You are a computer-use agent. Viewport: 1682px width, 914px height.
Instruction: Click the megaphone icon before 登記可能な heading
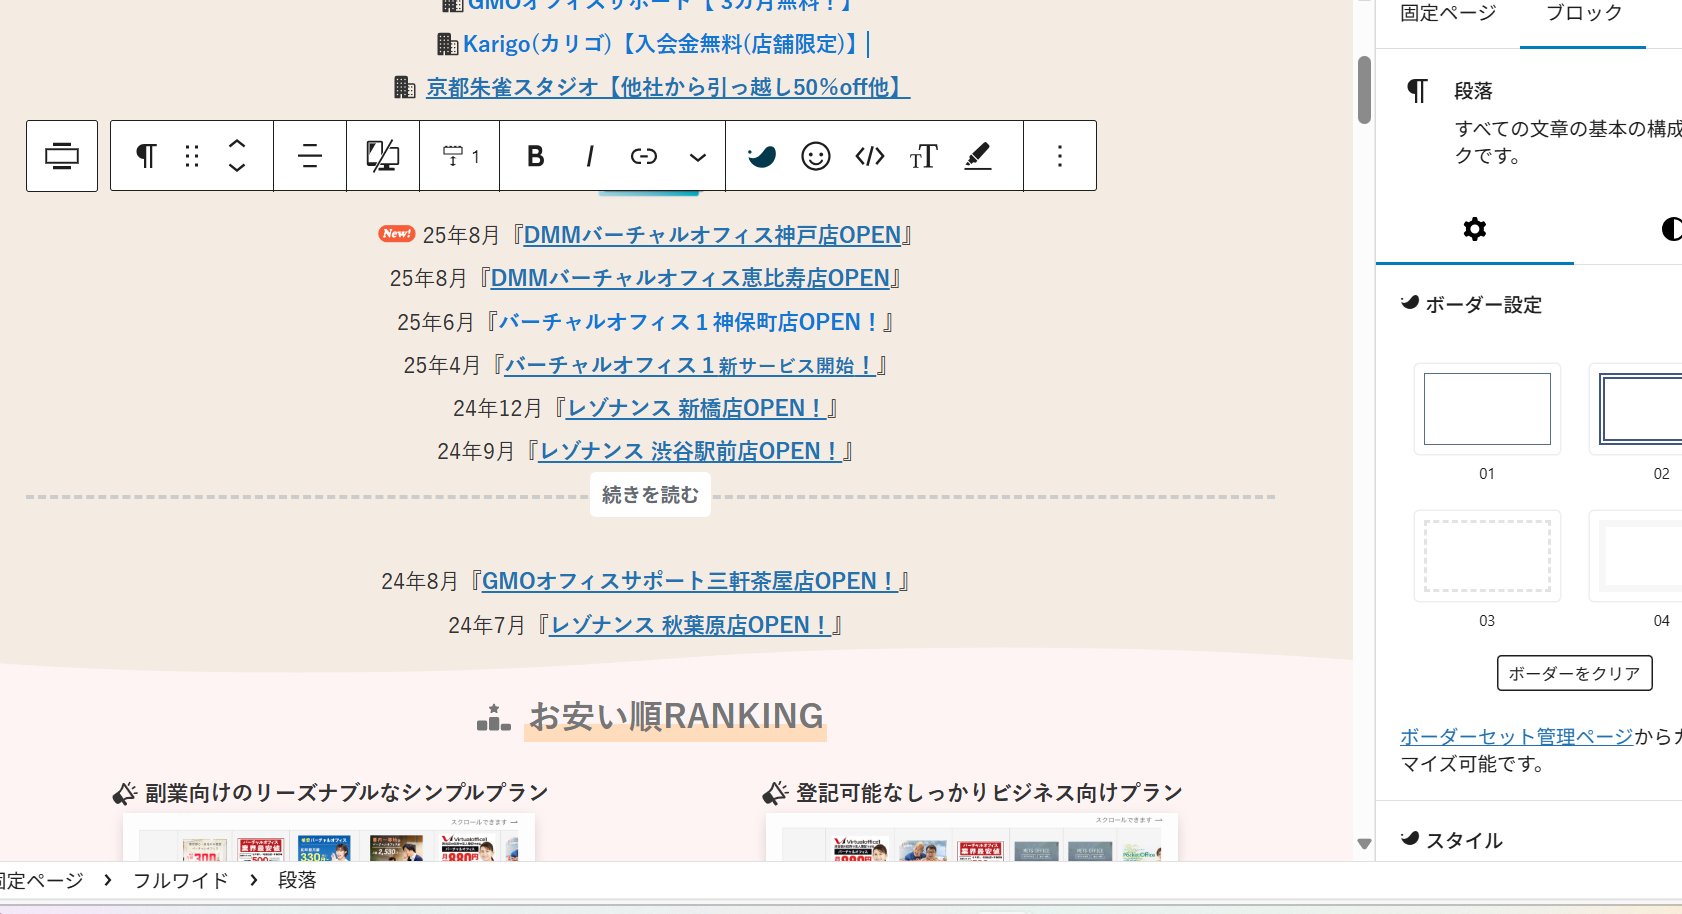775,794
